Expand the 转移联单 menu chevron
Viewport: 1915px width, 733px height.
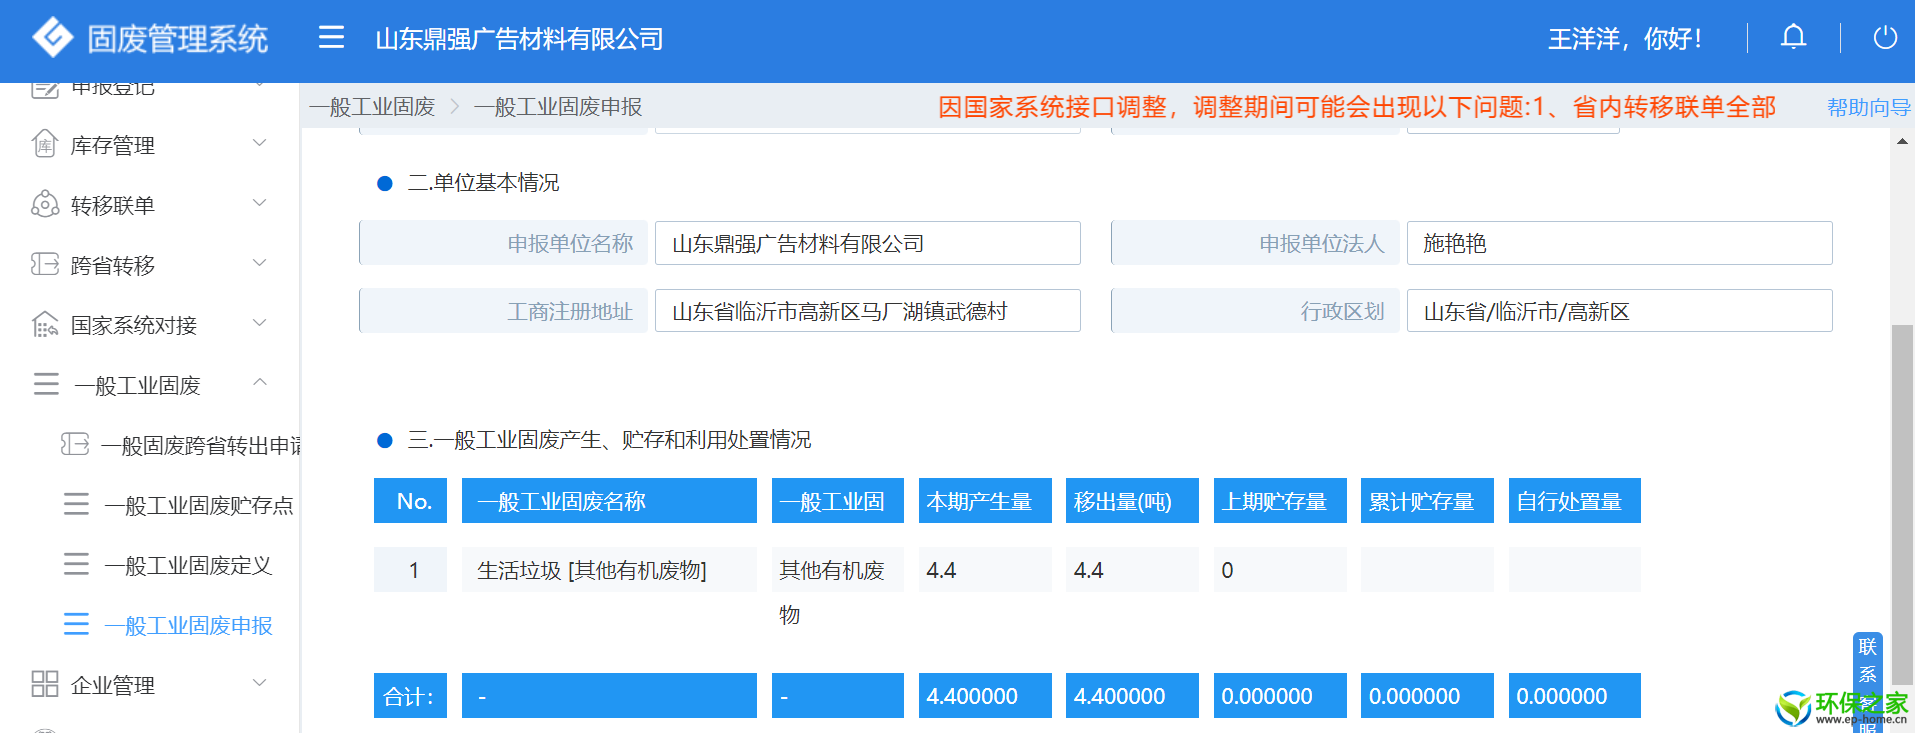[260, 203]
